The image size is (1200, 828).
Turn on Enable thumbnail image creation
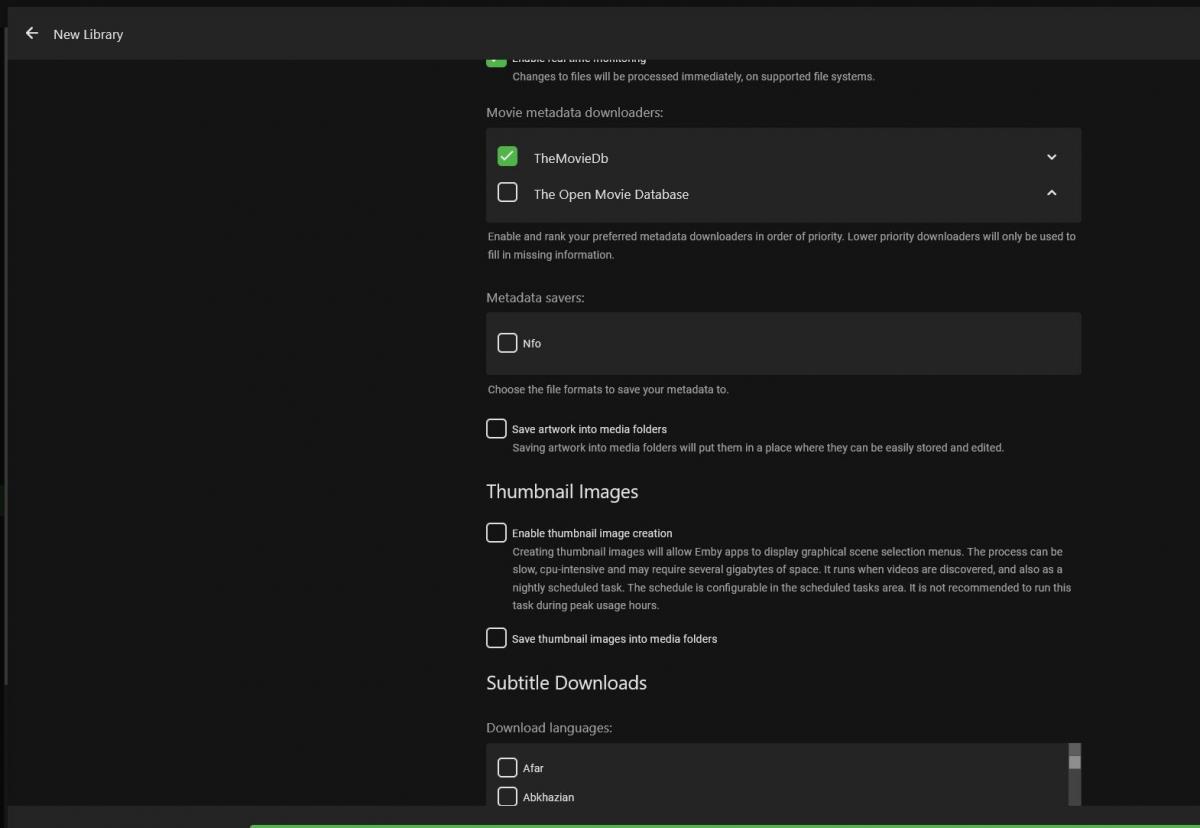click(496, 533)
